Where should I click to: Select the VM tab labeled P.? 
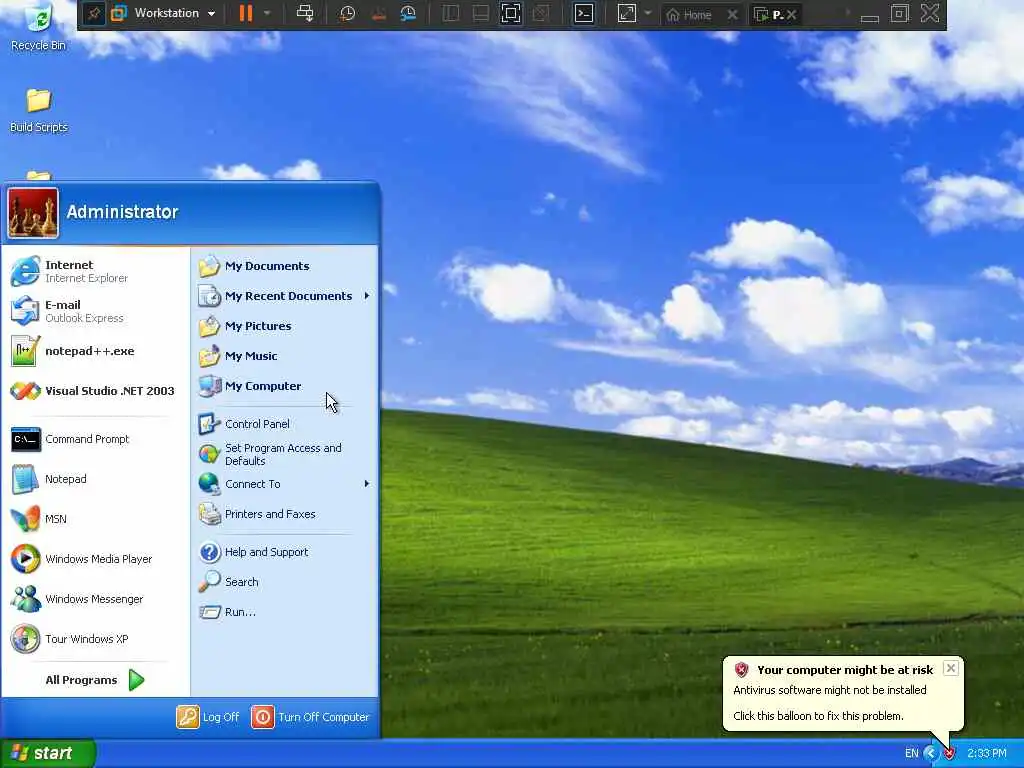[x=769, y=14]
